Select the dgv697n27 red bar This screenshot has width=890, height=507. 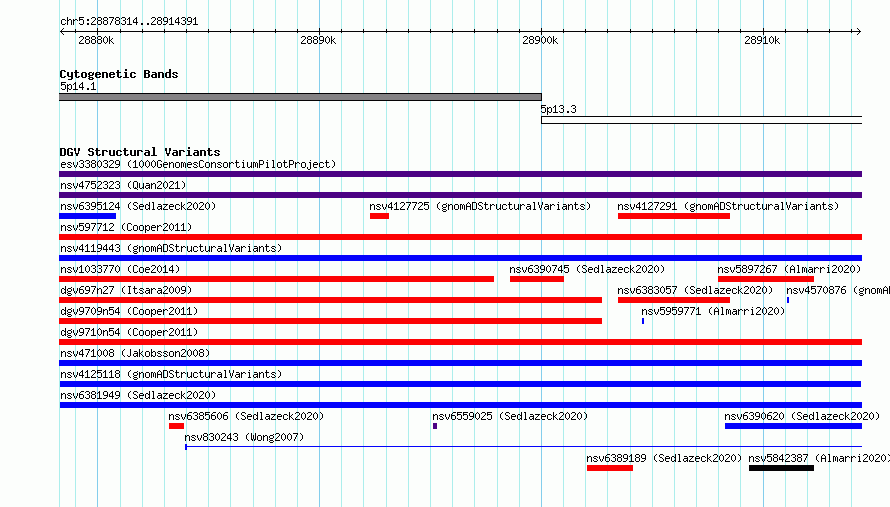click(330, 300)
